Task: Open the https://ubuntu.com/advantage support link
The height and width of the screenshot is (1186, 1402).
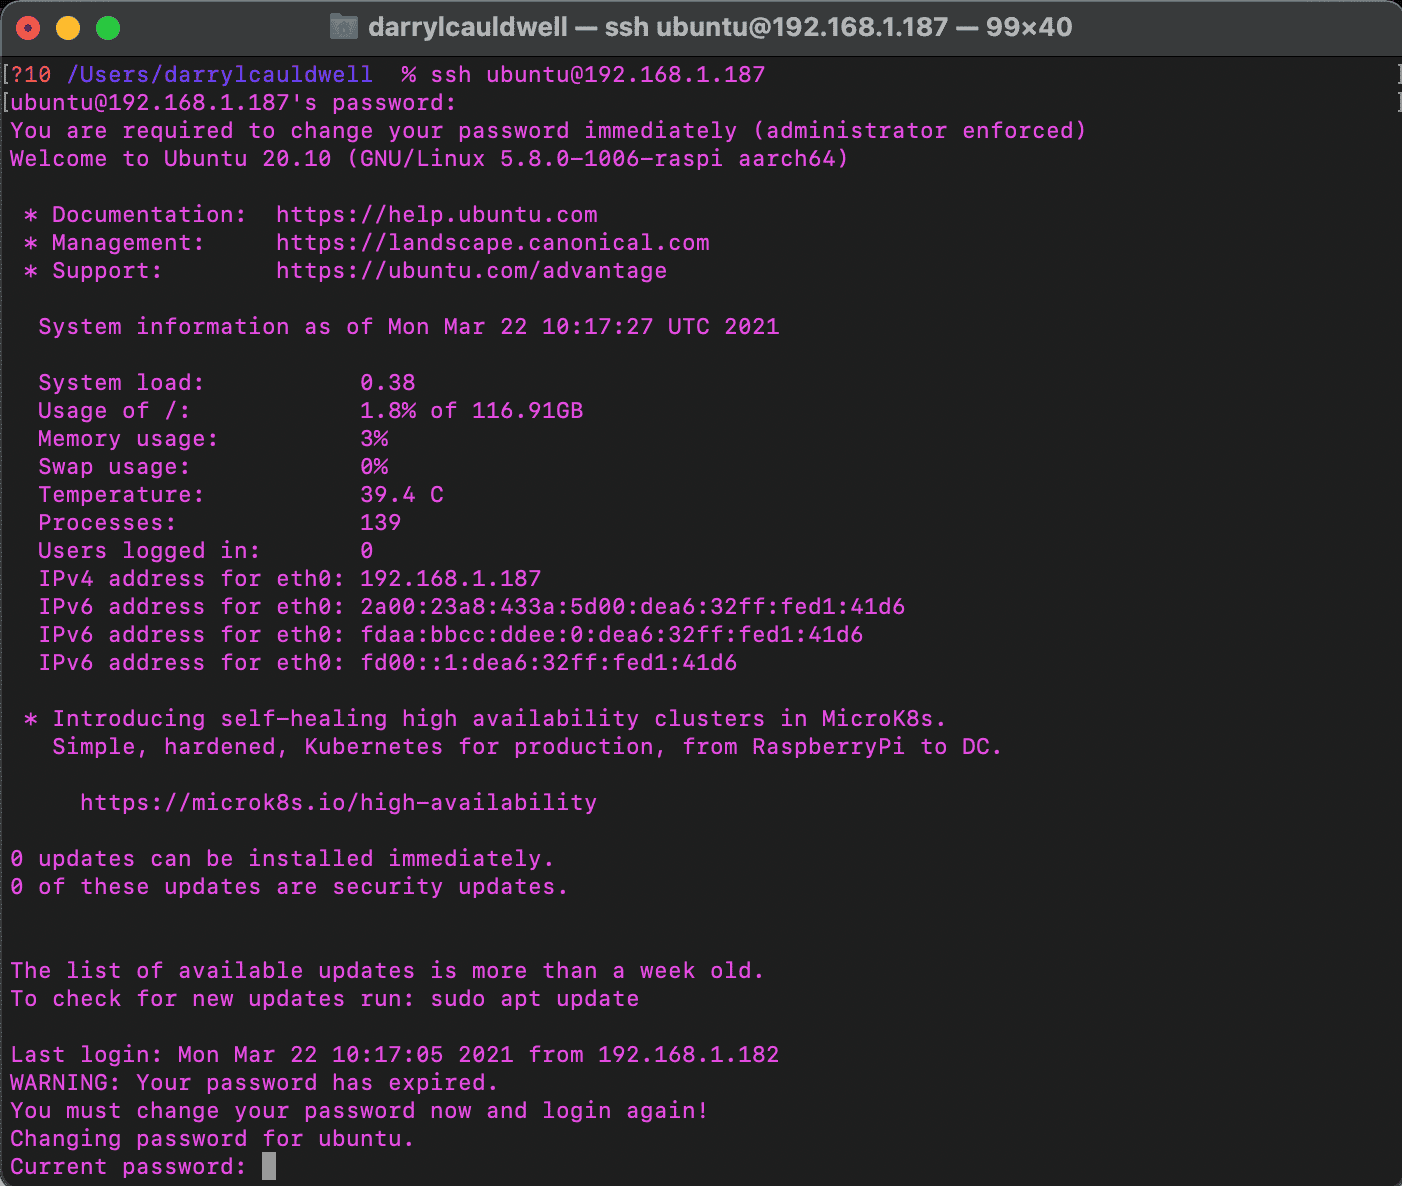Action: coord(470,270)
